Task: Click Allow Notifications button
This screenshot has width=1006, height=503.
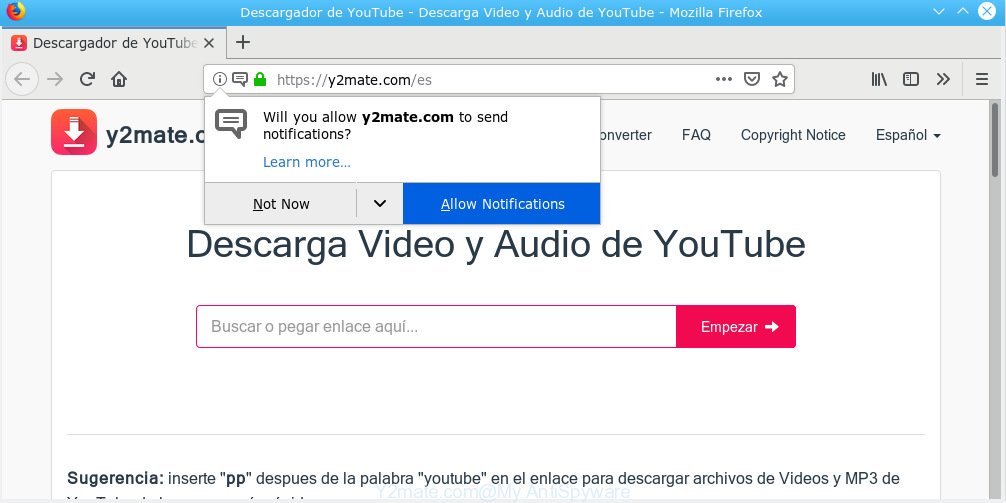Action: 502,204
